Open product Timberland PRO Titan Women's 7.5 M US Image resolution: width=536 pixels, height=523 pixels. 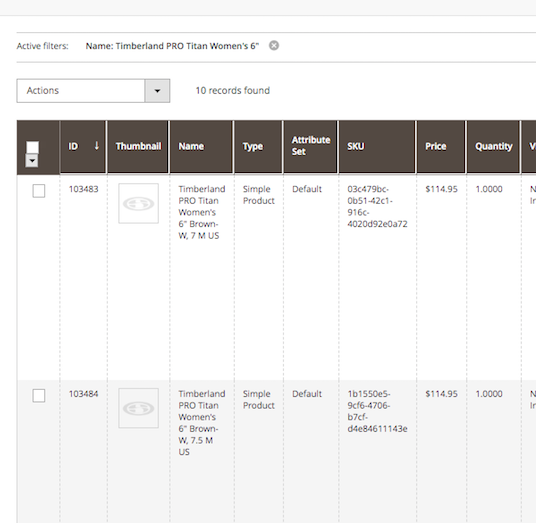[201, 423]
